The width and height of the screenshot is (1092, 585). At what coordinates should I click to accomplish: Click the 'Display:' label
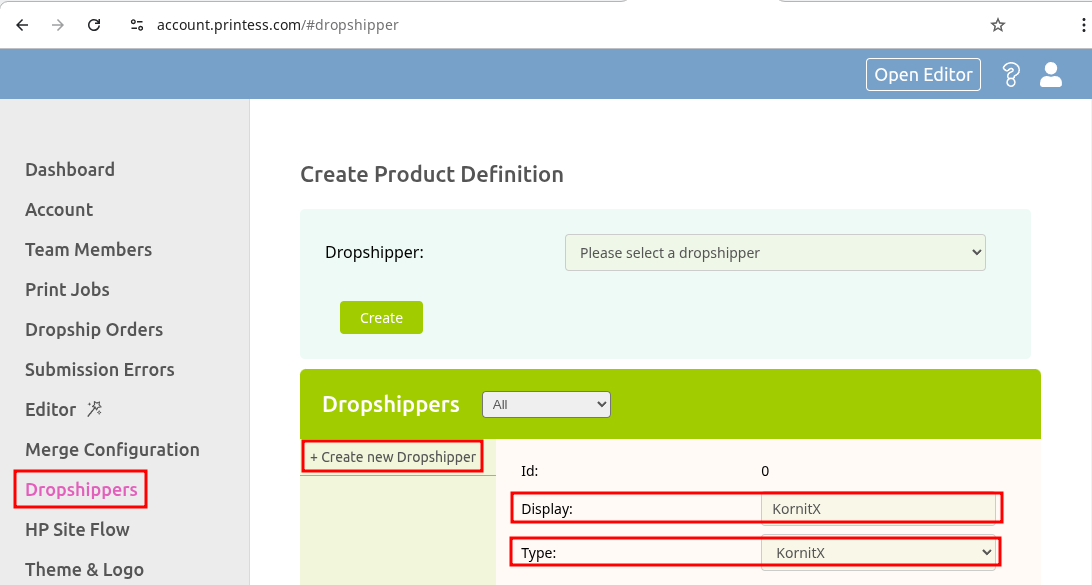click(x=547, y=509)
